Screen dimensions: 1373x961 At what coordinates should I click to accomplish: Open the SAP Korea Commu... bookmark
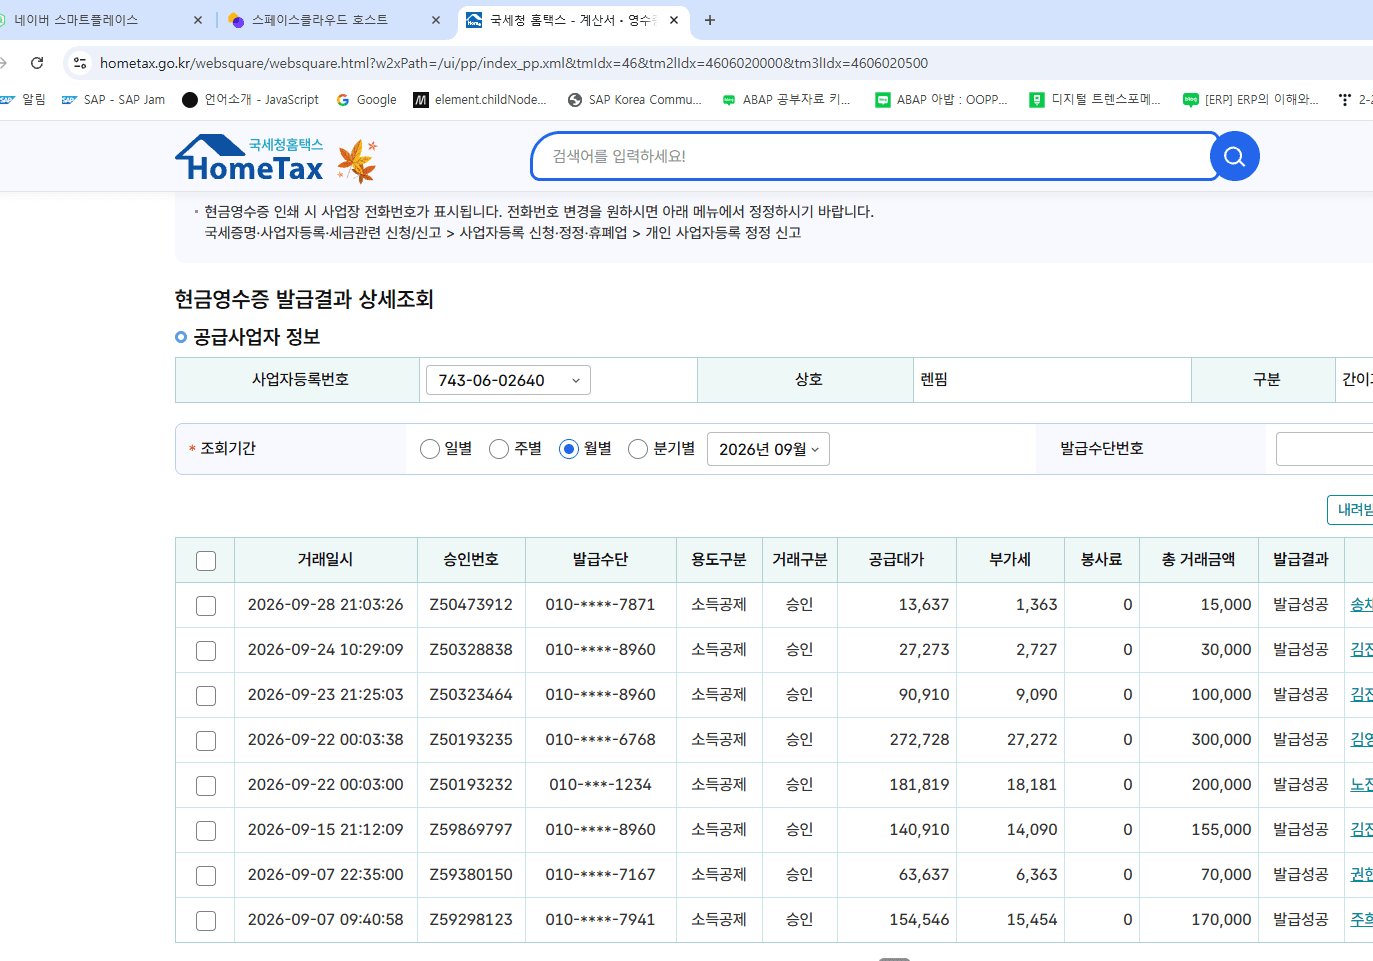[635, 100]
